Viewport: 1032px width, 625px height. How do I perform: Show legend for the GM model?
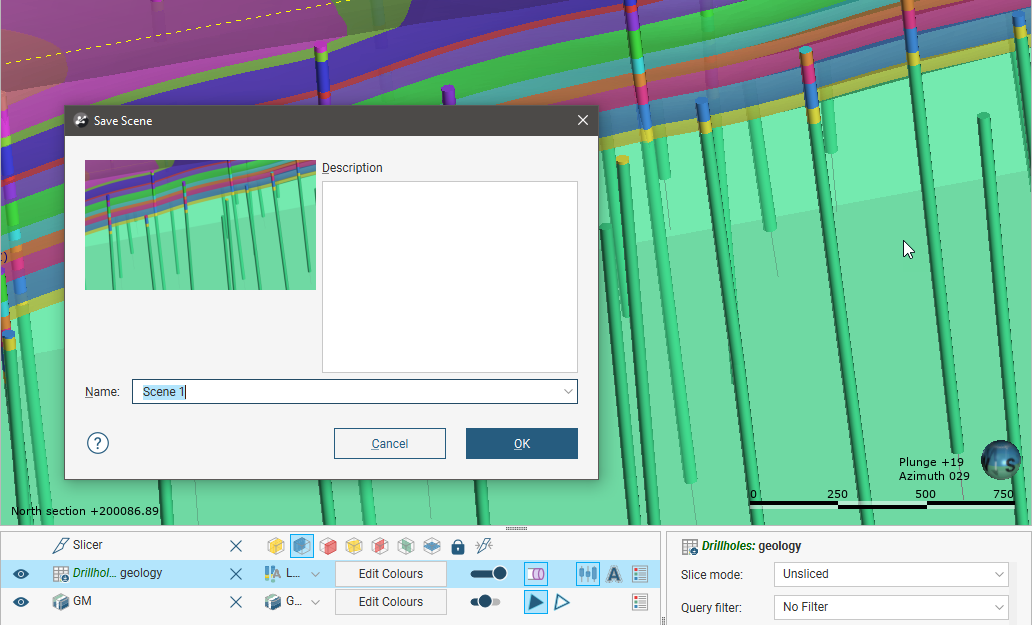point(640,602)
